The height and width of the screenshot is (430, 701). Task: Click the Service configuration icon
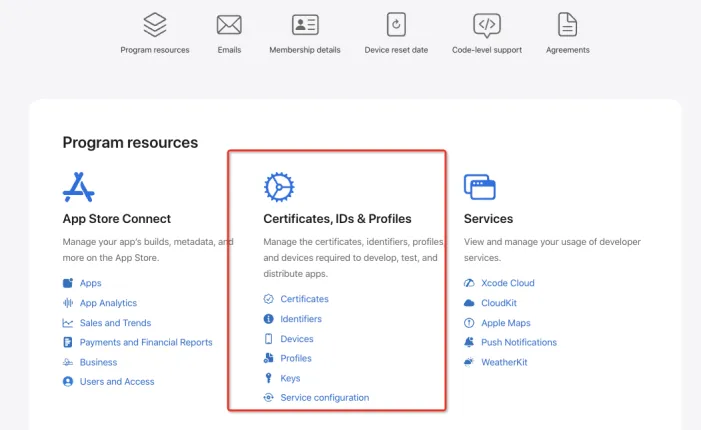pos(268,397)
